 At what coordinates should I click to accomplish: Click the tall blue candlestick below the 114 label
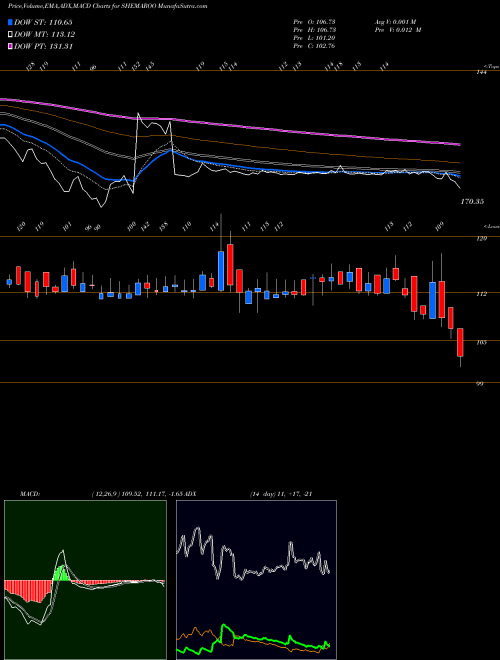[x=221, y=271]
